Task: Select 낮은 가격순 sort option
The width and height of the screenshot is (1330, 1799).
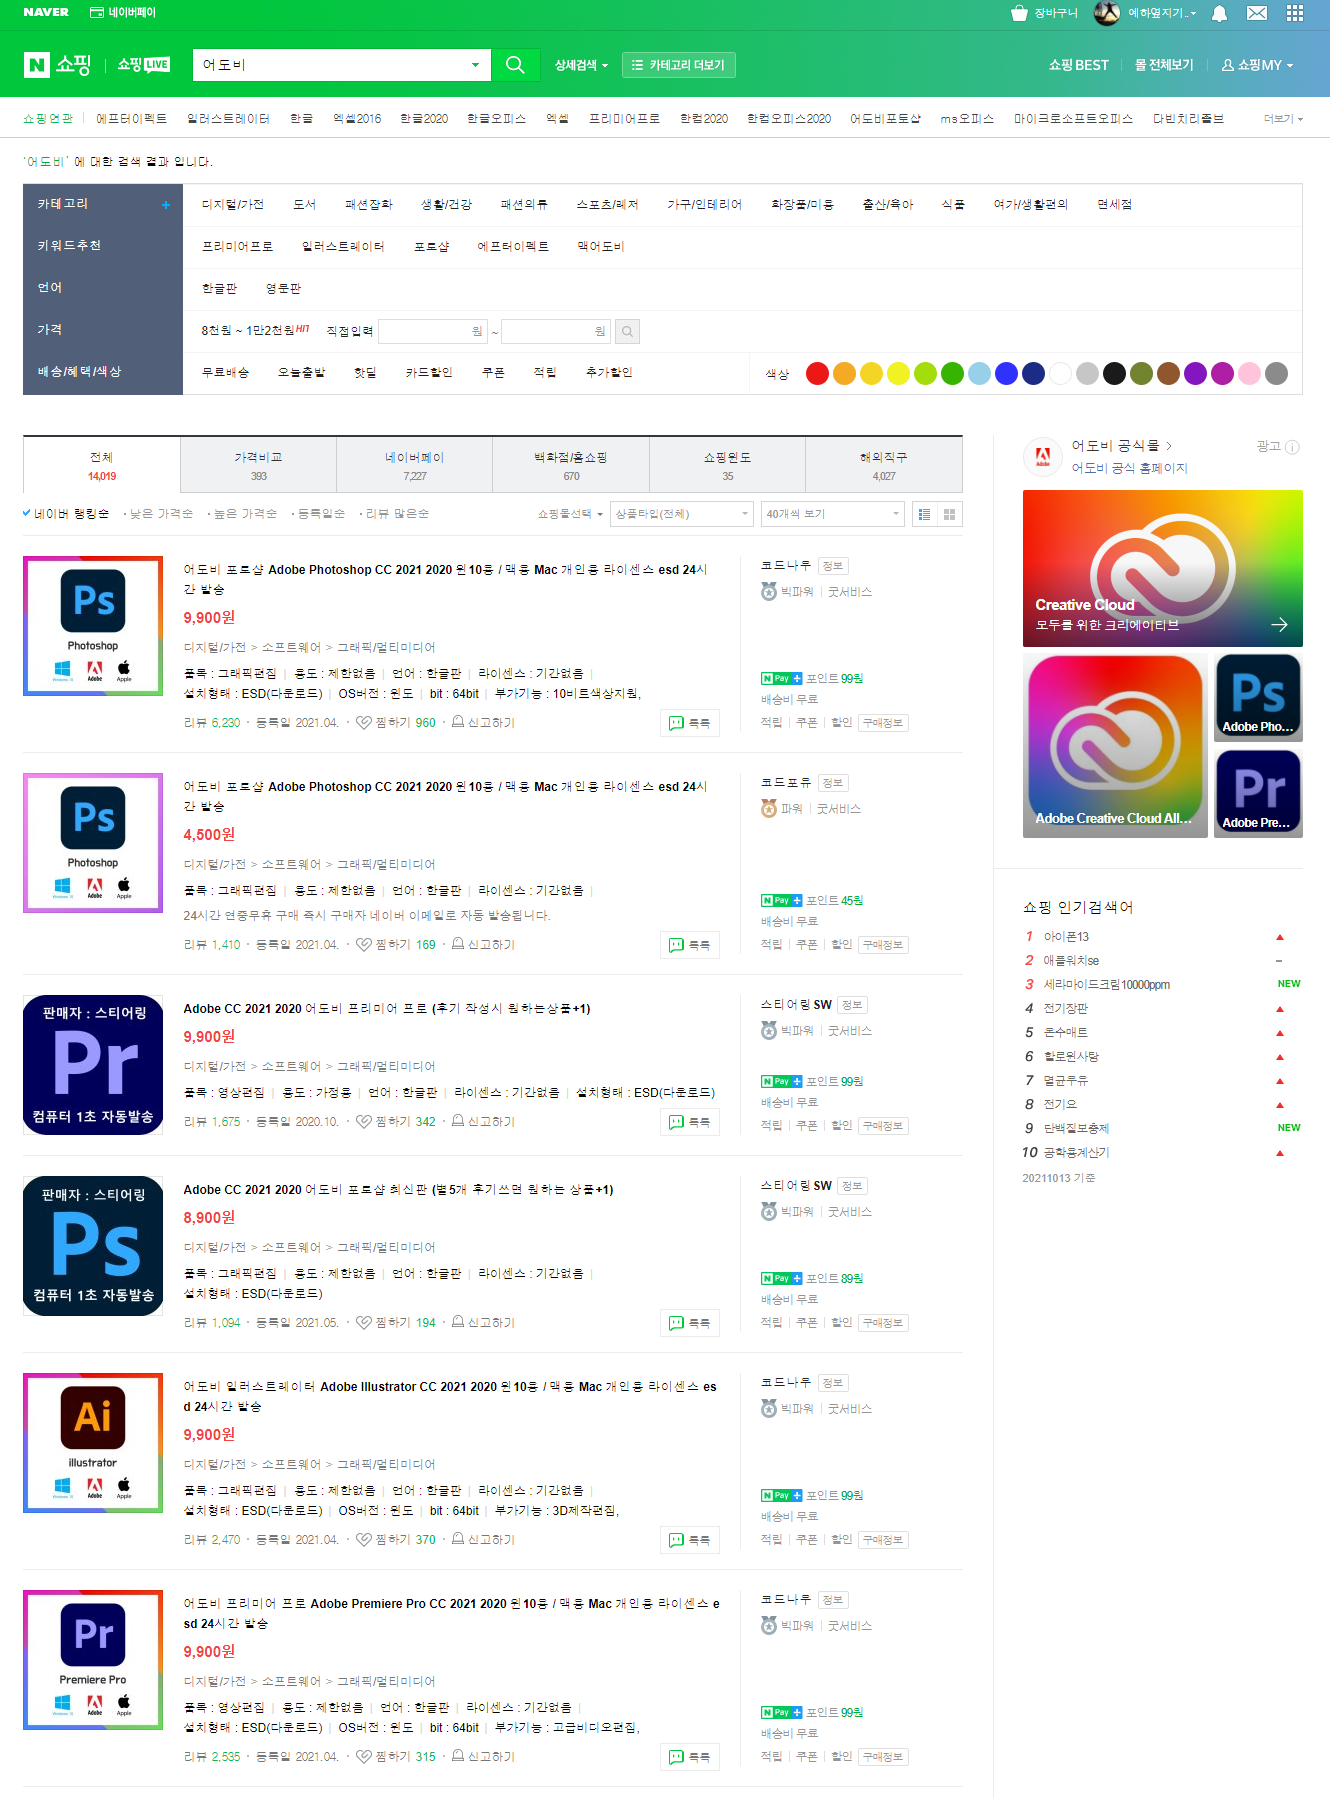Action: tap(160, 514)
